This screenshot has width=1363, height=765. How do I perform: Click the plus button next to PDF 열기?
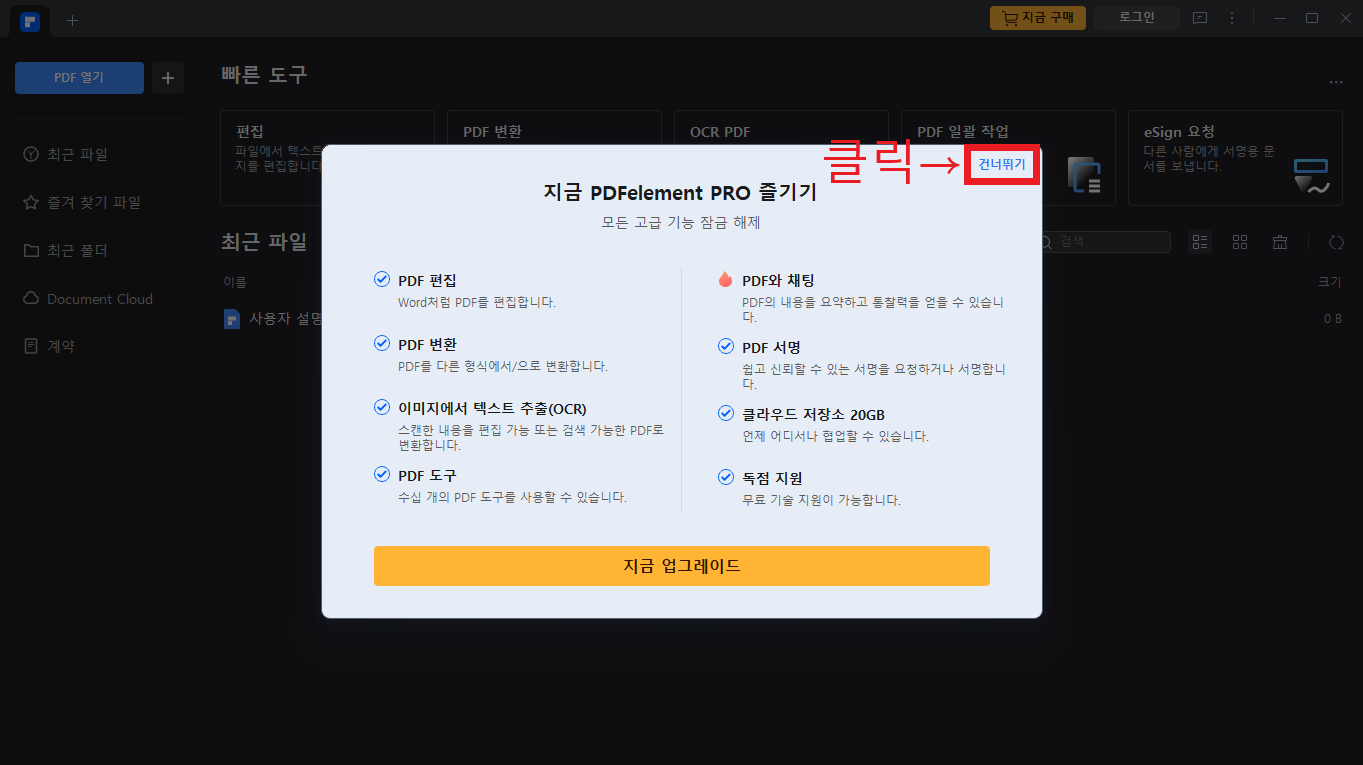tap(168, 77)
